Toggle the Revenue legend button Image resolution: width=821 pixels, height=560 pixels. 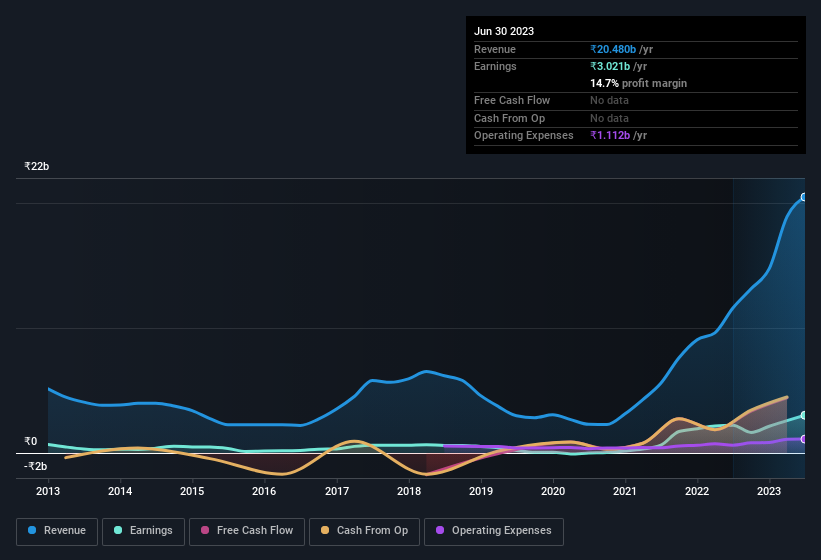tap(57, 531)
